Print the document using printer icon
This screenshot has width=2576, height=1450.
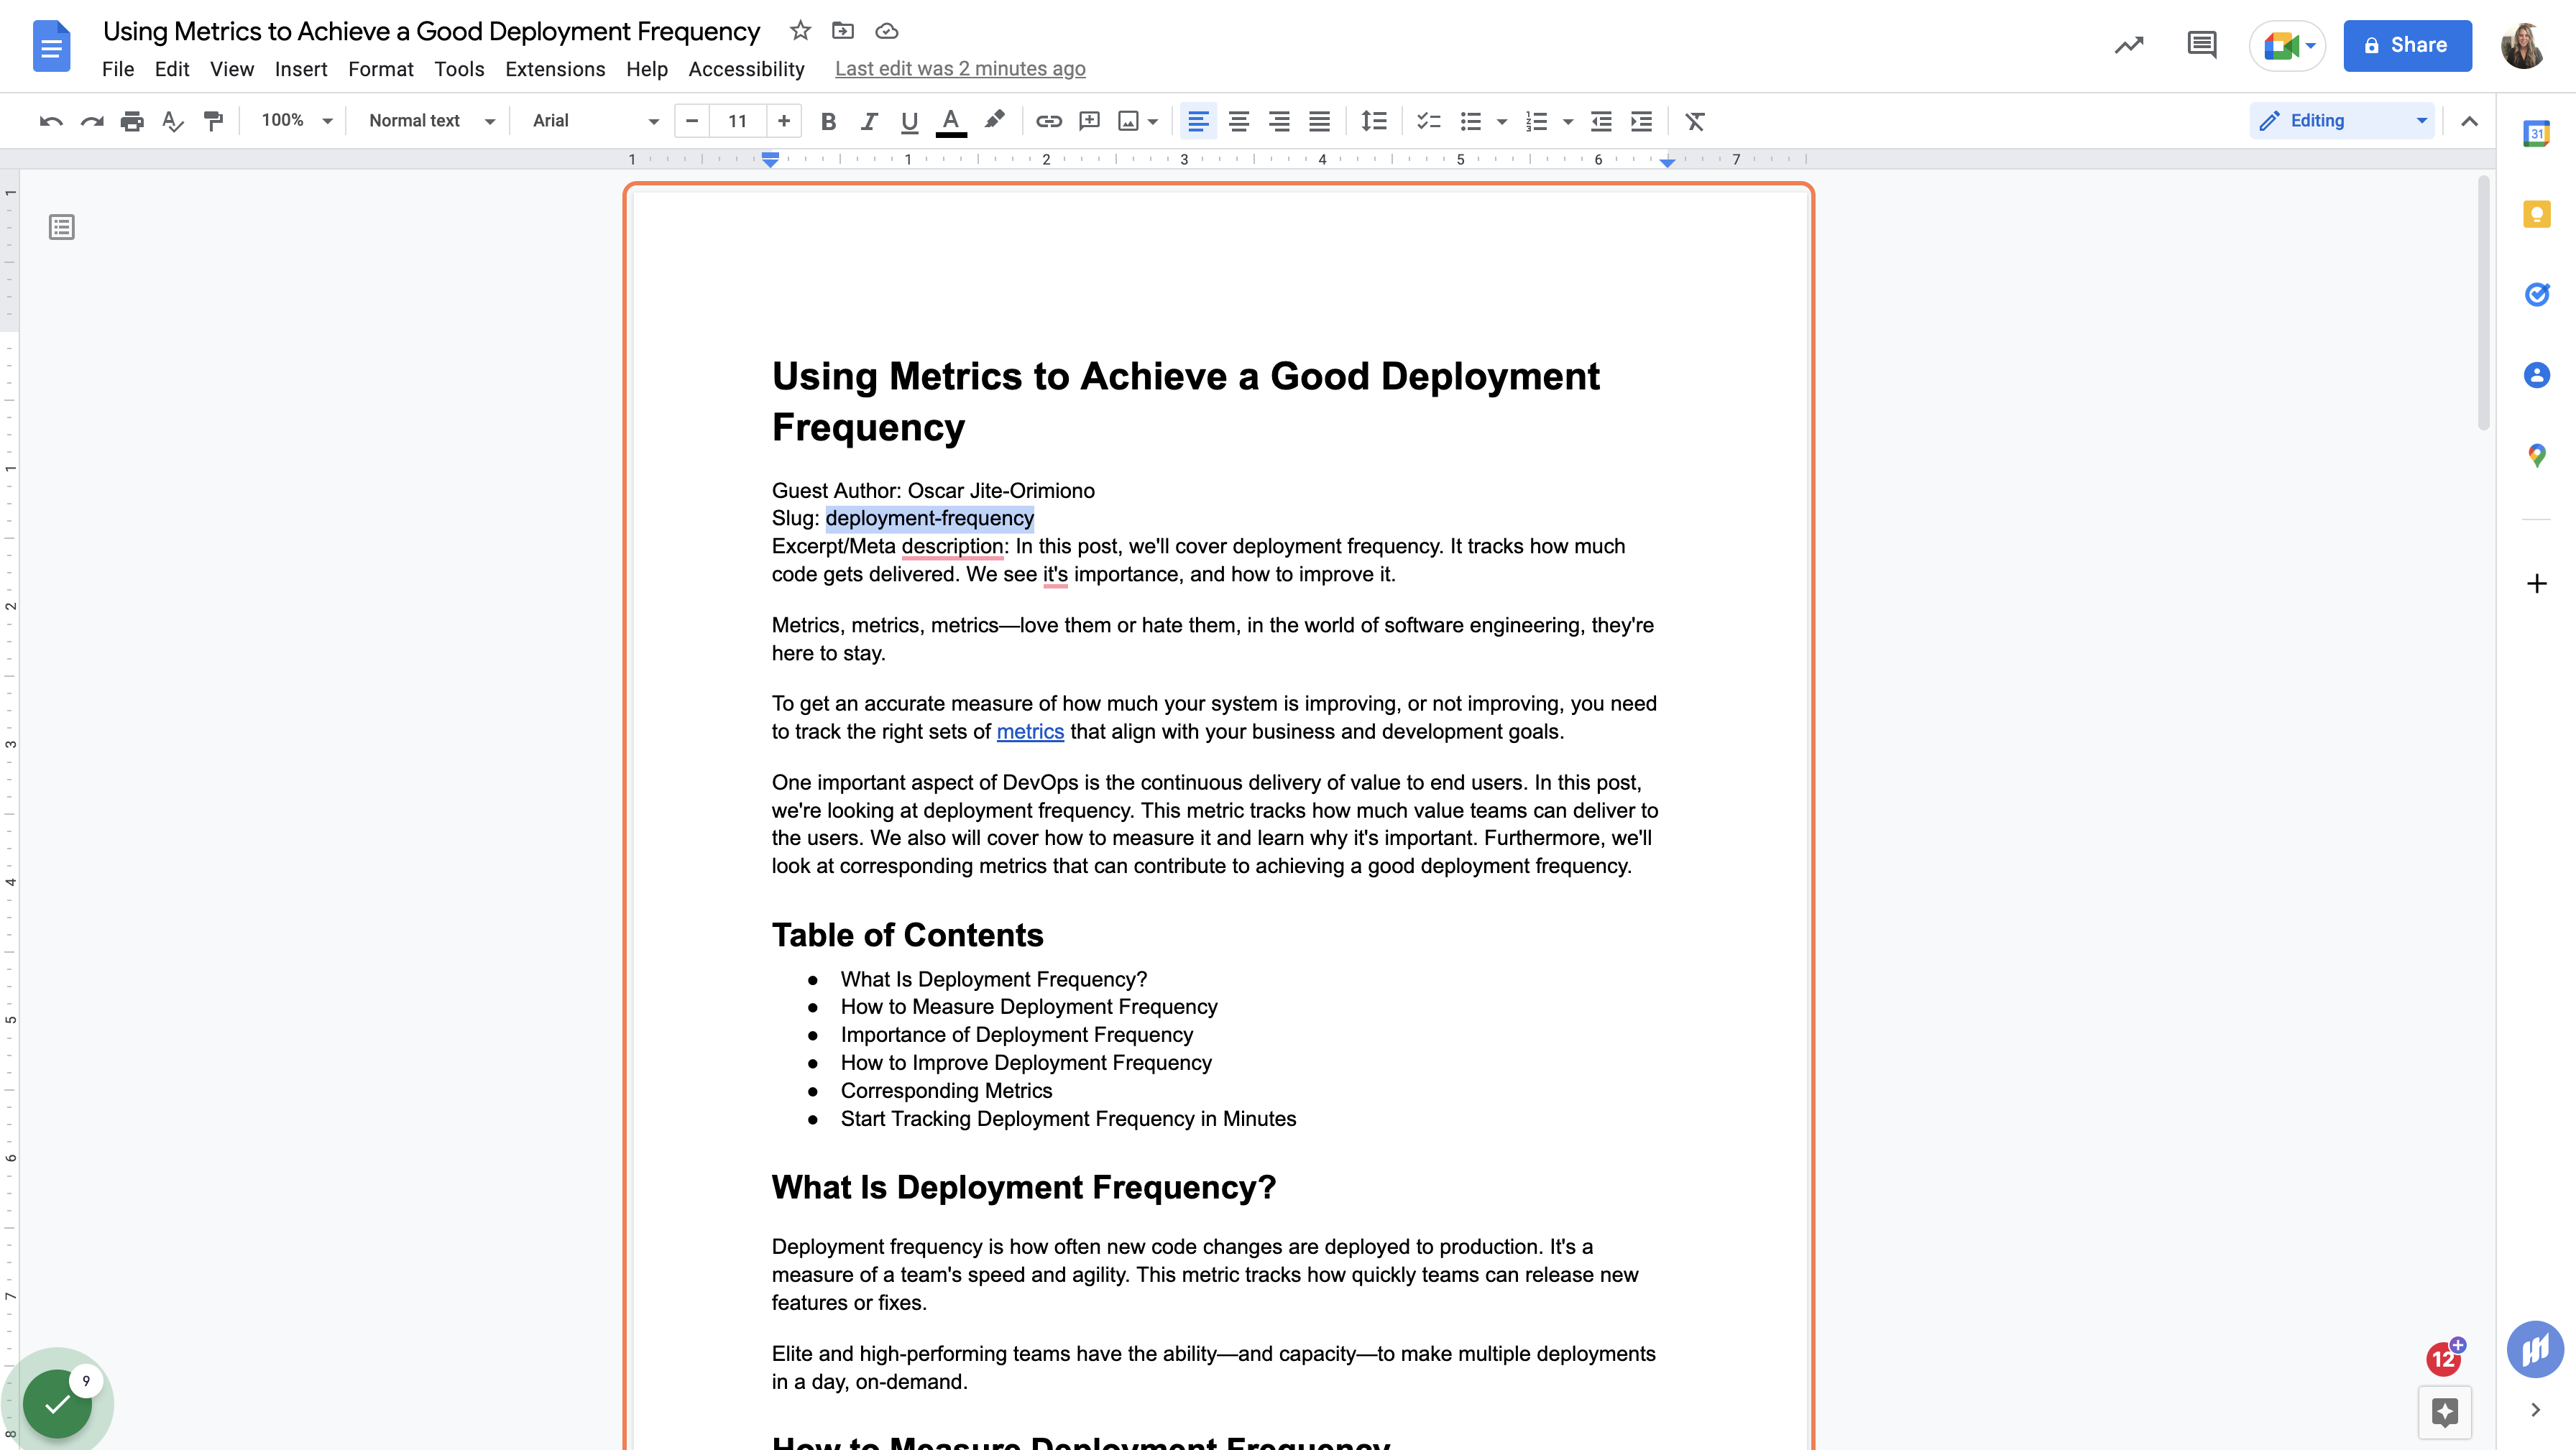[132, 121]
